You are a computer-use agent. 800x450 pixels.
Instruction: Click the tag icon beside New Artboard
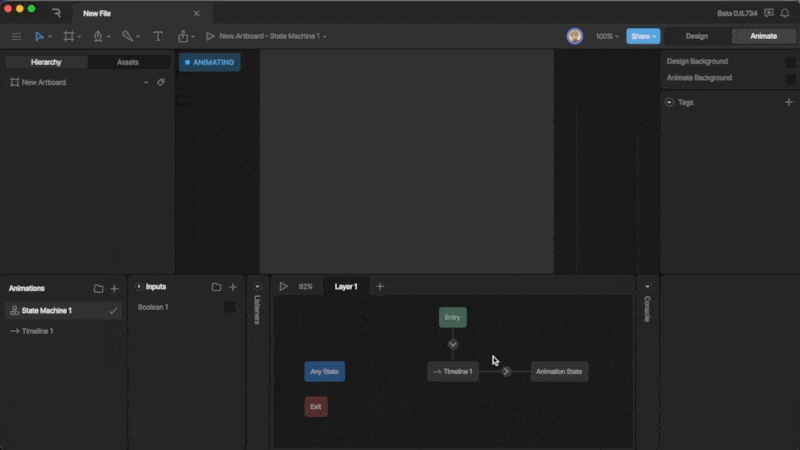click(161, 82)
